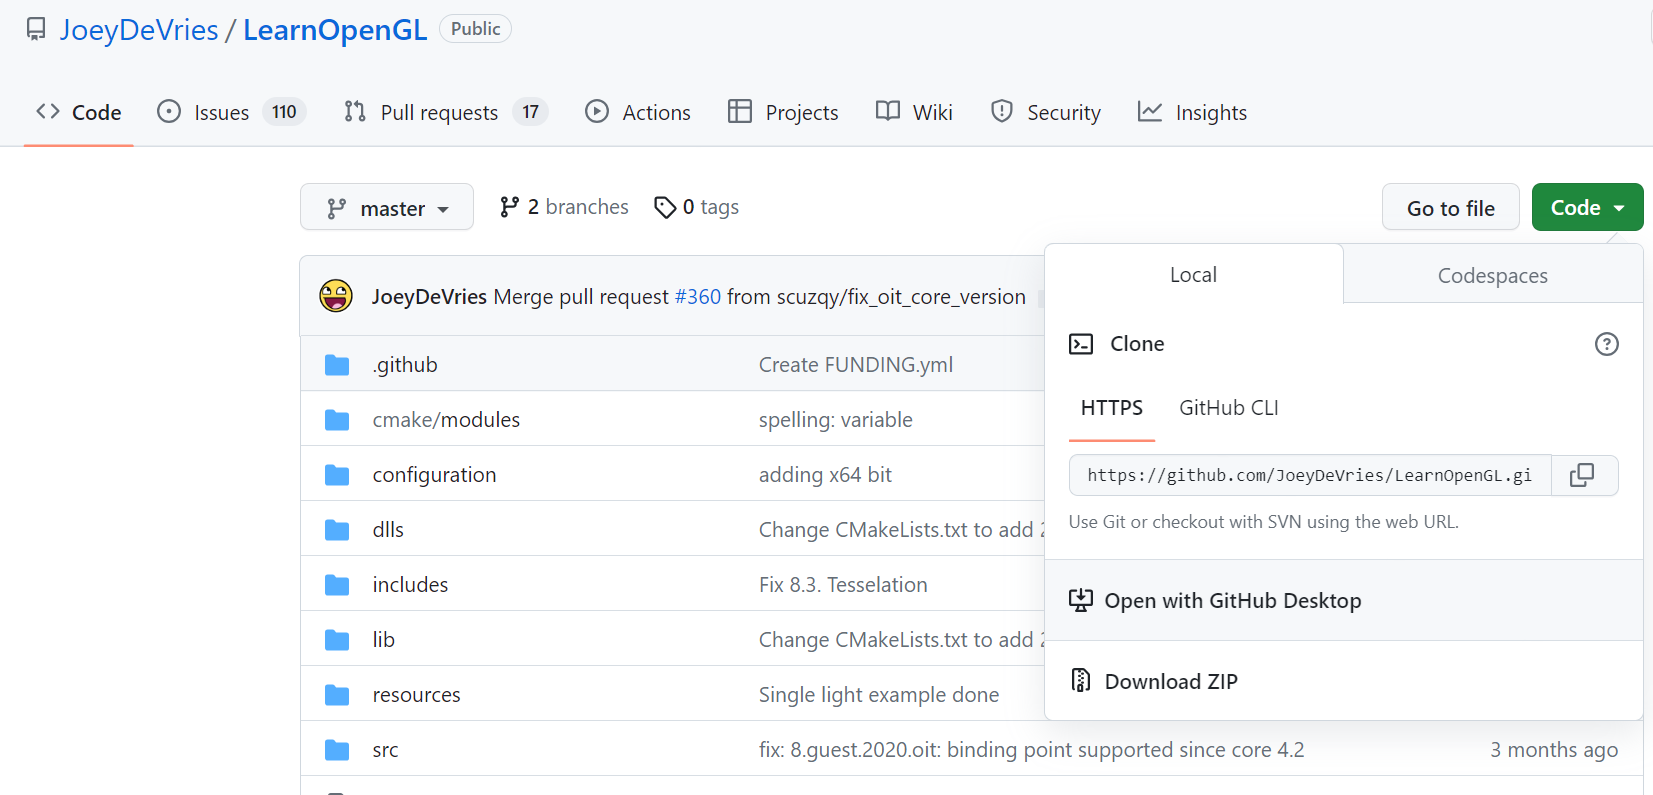Click the cmake/modules folder icon
Screen dimensions: 1653x795
tap(337, 420)
